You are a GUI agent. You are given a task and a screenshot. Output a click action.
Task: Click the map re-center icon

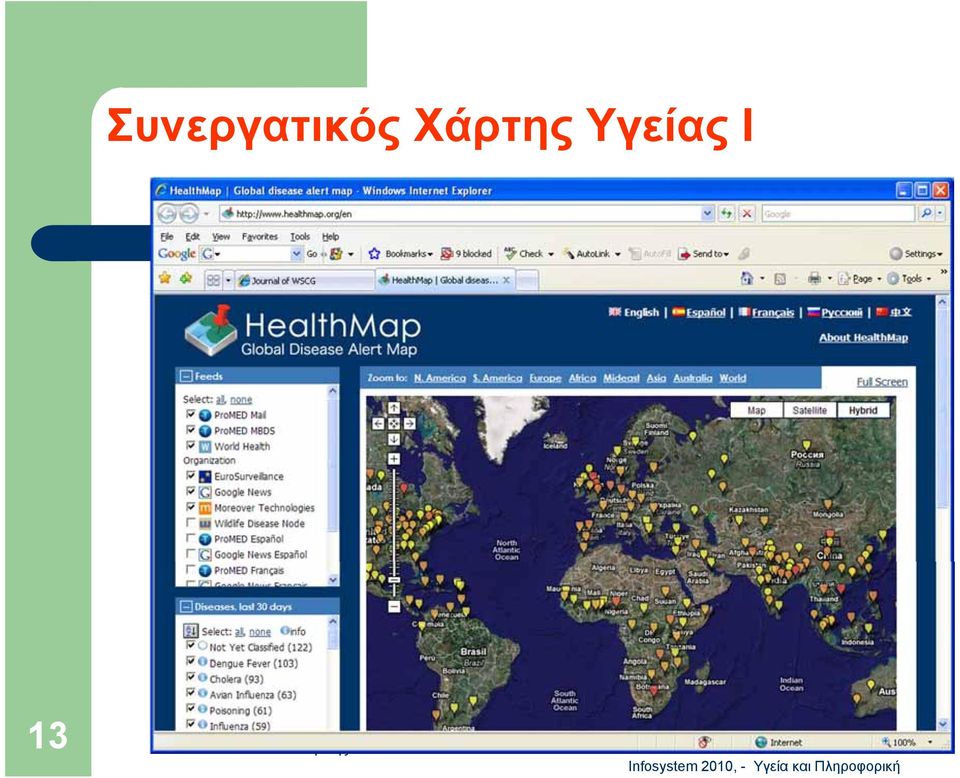coord(394,424)
